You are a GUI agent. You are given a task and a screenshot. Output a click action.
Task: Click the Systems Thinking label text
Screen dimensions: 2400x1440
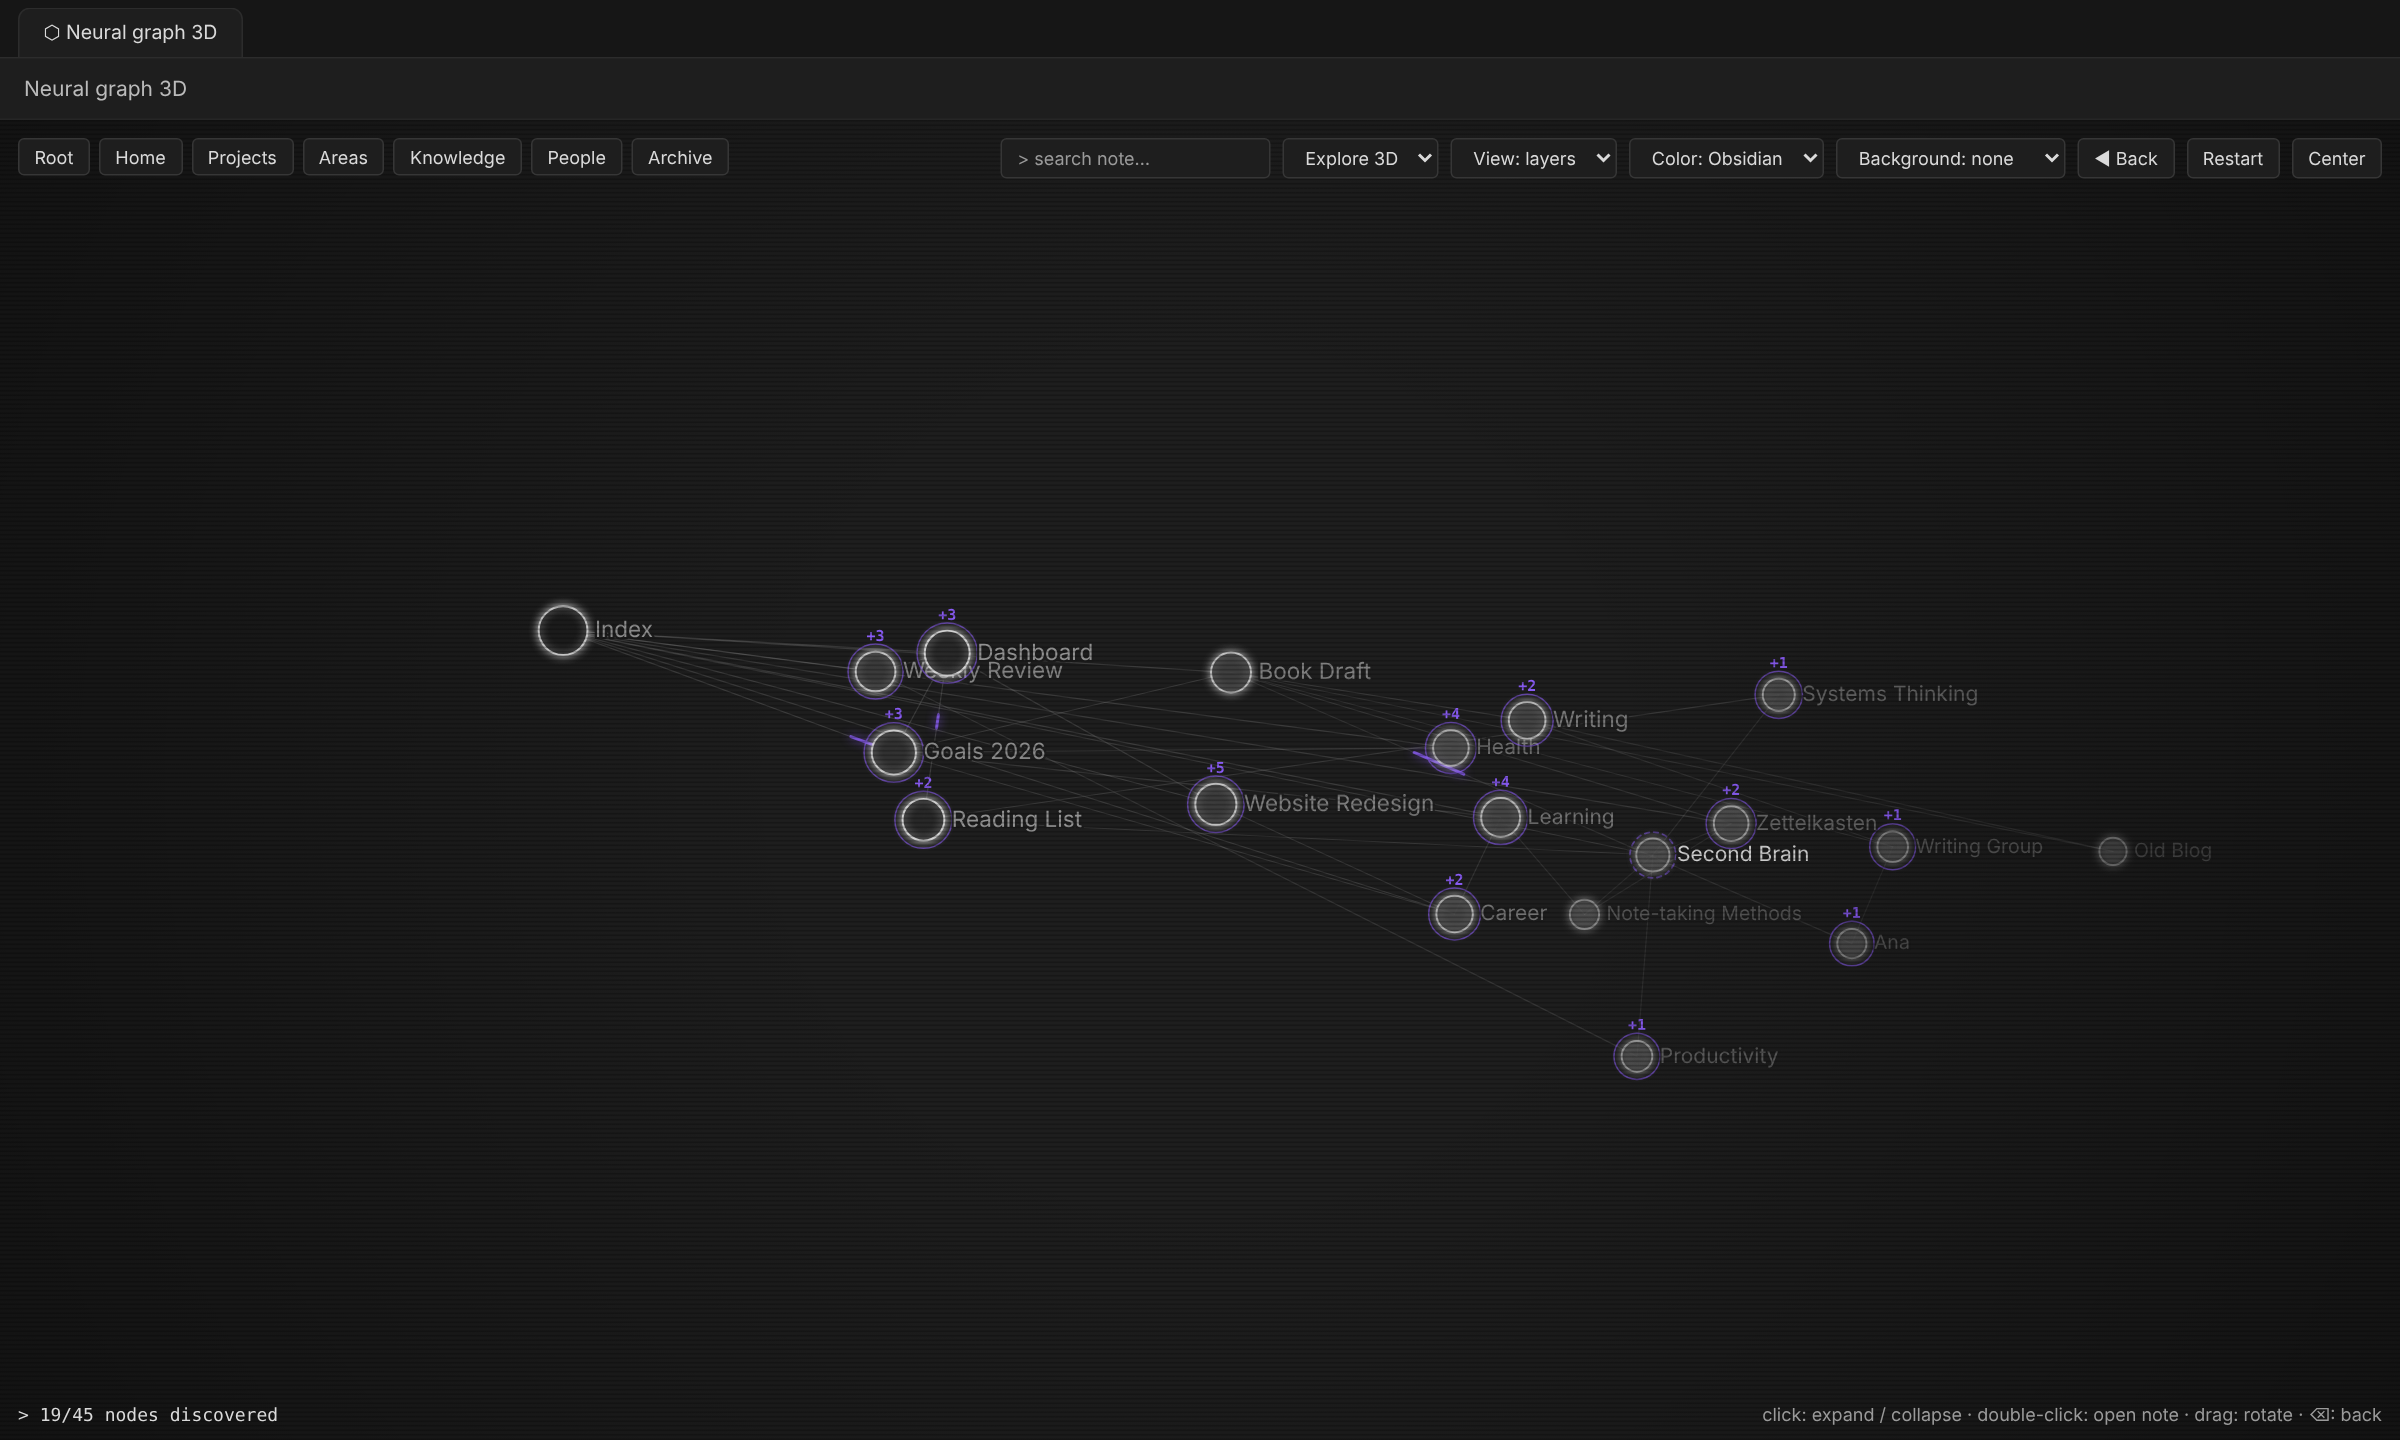point(1889,694)
